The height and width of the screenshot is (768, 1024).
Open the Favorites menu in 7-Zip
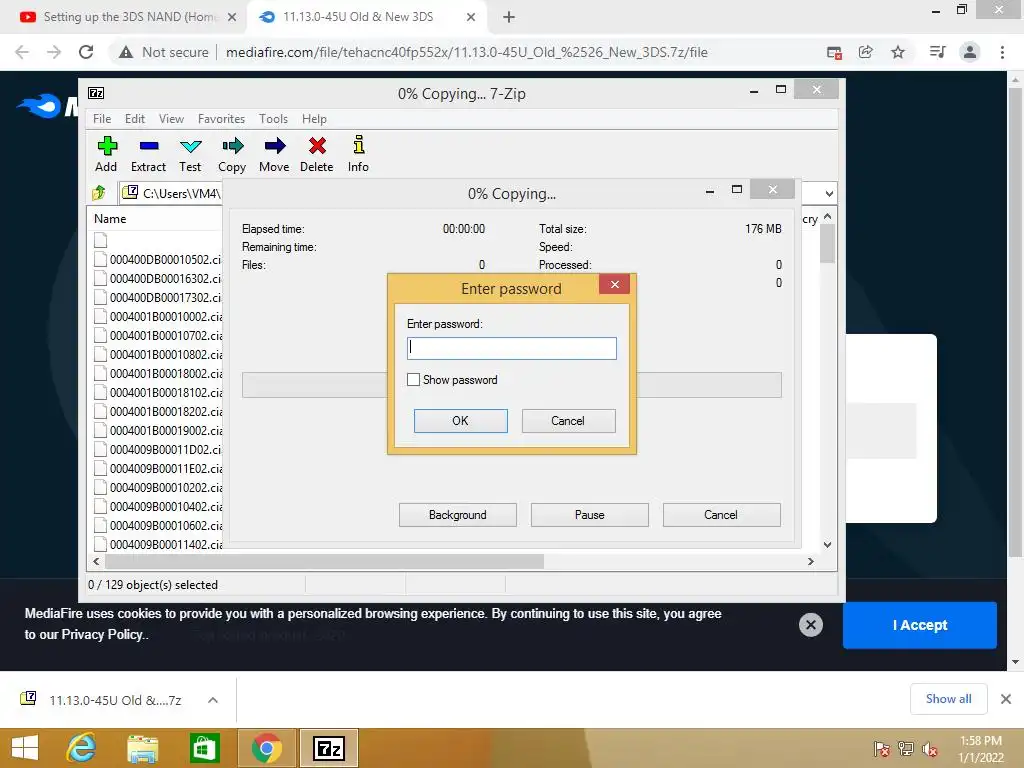[221, 119]
